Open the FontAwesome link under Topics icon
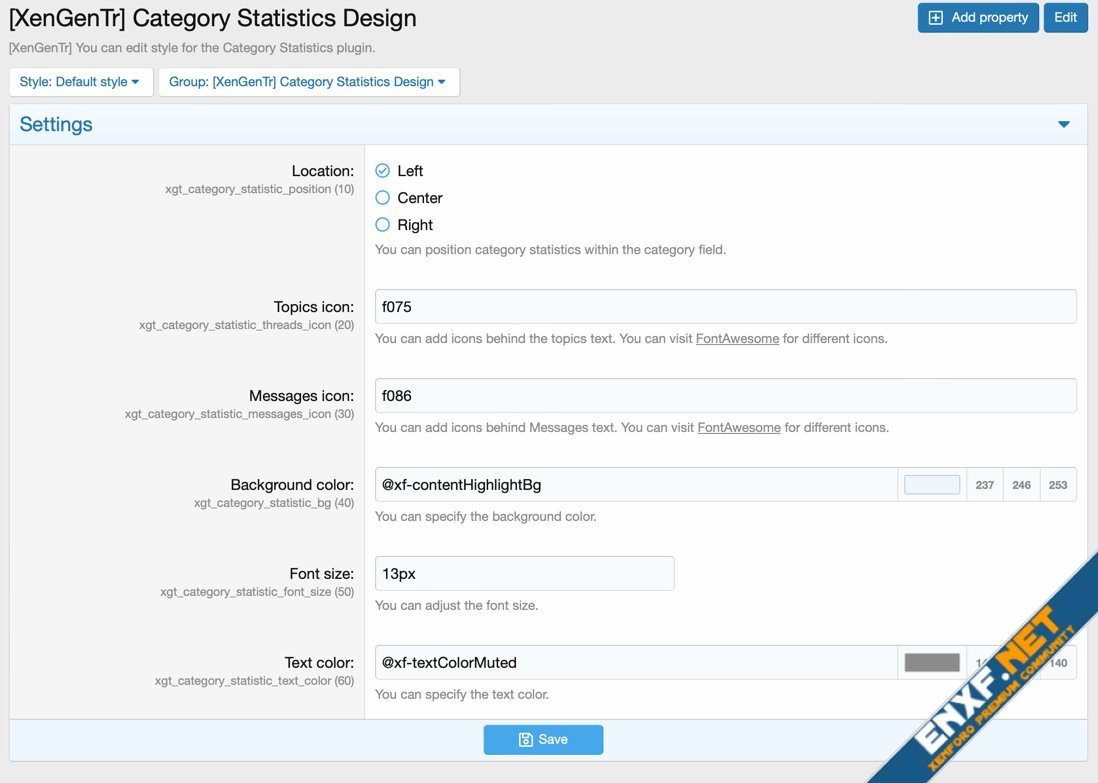Image resolution: width=1098 pixels, height=783 pixels. tap(737, 339)
